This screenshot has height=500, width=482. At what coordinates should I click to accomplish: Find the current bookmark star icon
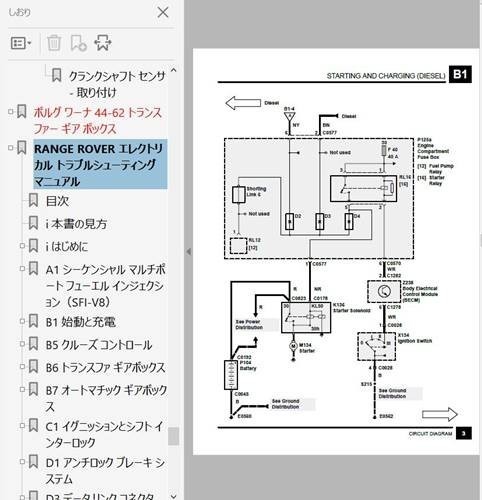(103, 43)
